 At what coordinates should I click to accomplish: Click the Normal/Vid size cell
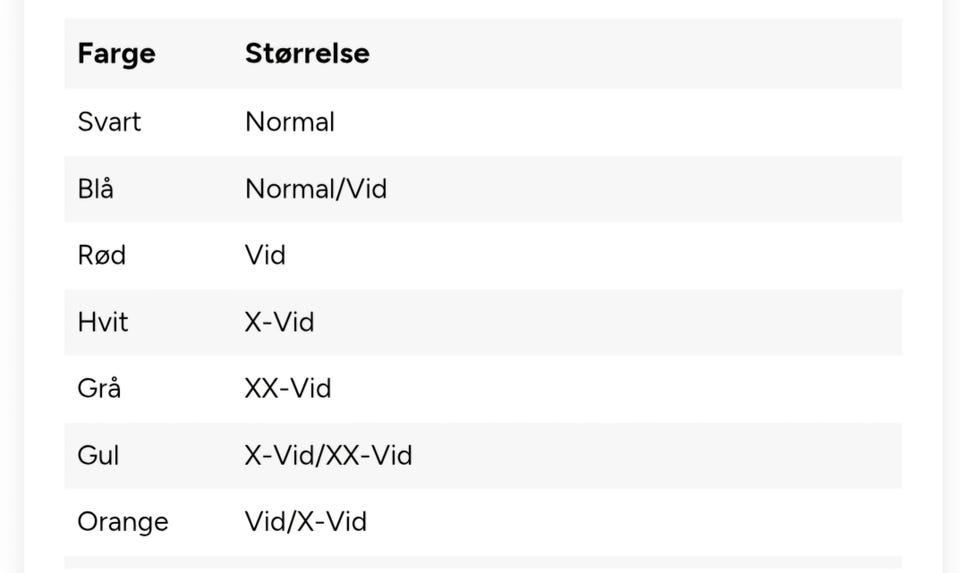[x=316, y=188]
